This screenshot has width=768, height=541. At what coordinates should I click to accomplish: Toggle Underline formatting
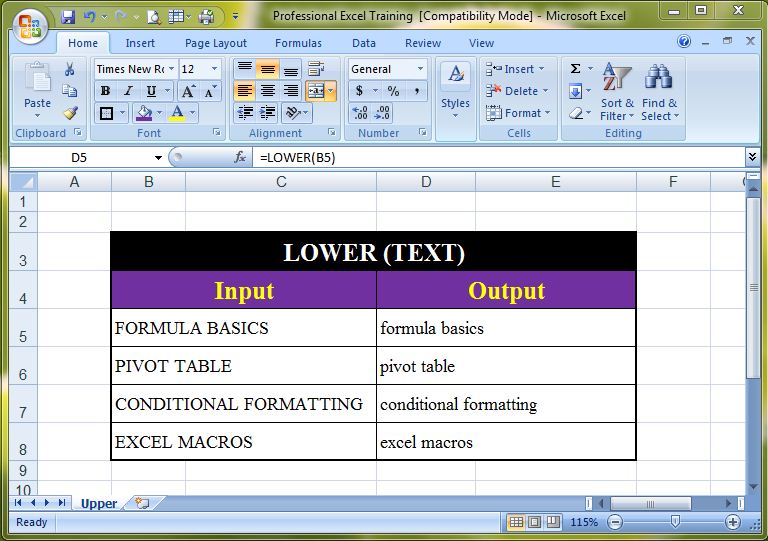[151, 91]
